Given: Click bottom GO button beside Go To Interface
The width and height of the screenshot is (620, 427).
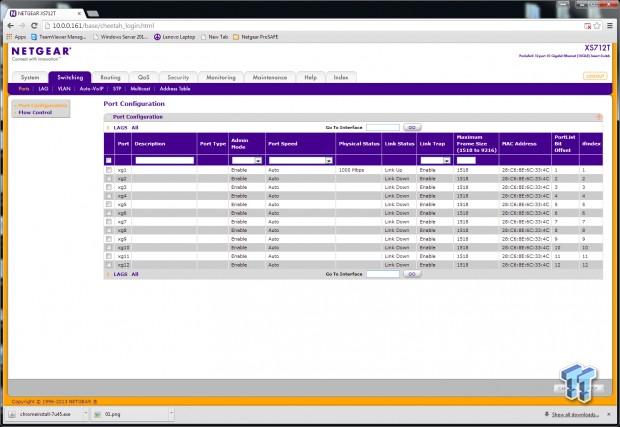Looking at the screenshot, I should 412,274.
